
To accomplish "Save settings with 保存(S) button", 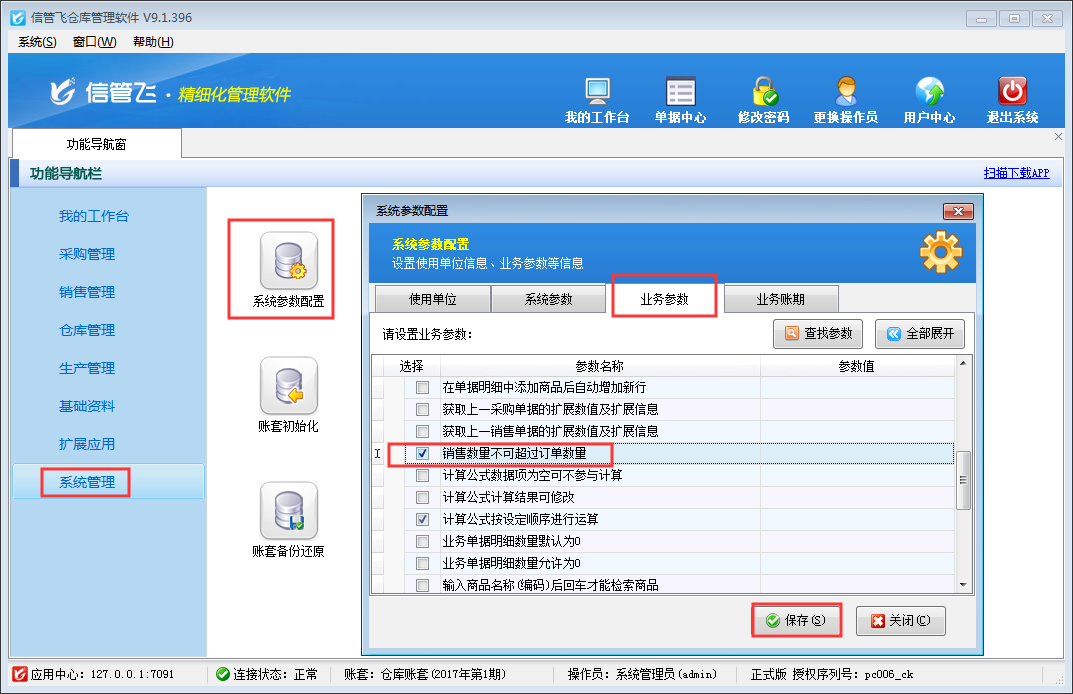I will (x=795, y=620).
